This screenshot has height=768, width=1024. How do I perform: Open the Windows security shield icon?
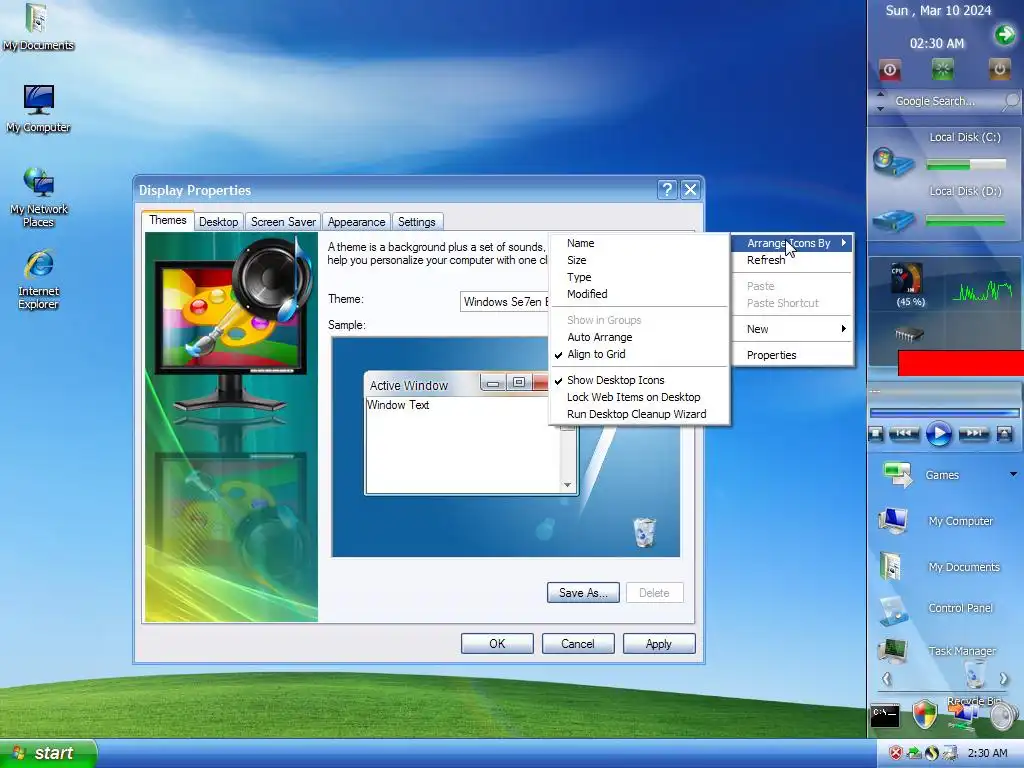click(x=924, y=714)
